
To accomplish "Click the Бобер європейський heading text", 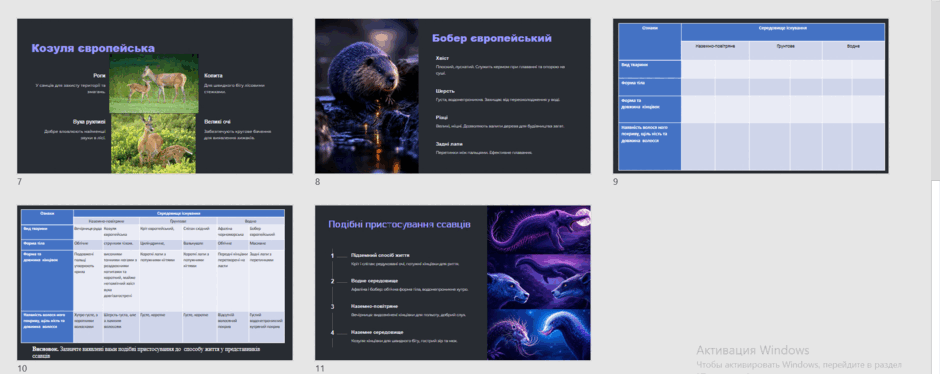I will tap(492, 38).
